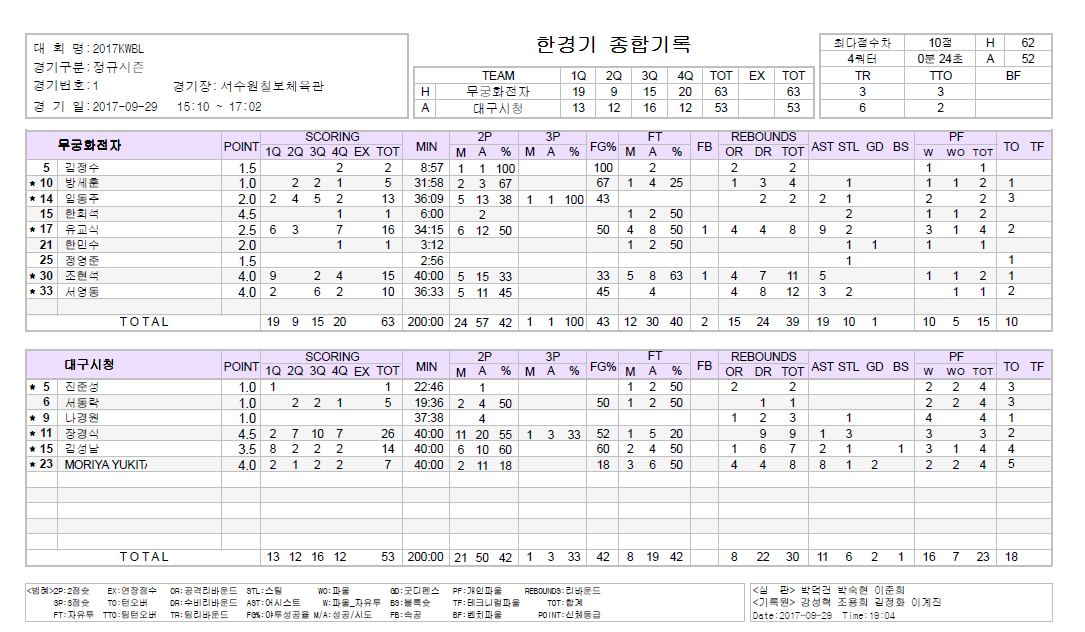This screenshot has width=1085, height=632.
Task: Select the 'TR' header in the top-right box
Action: point(862,75)
